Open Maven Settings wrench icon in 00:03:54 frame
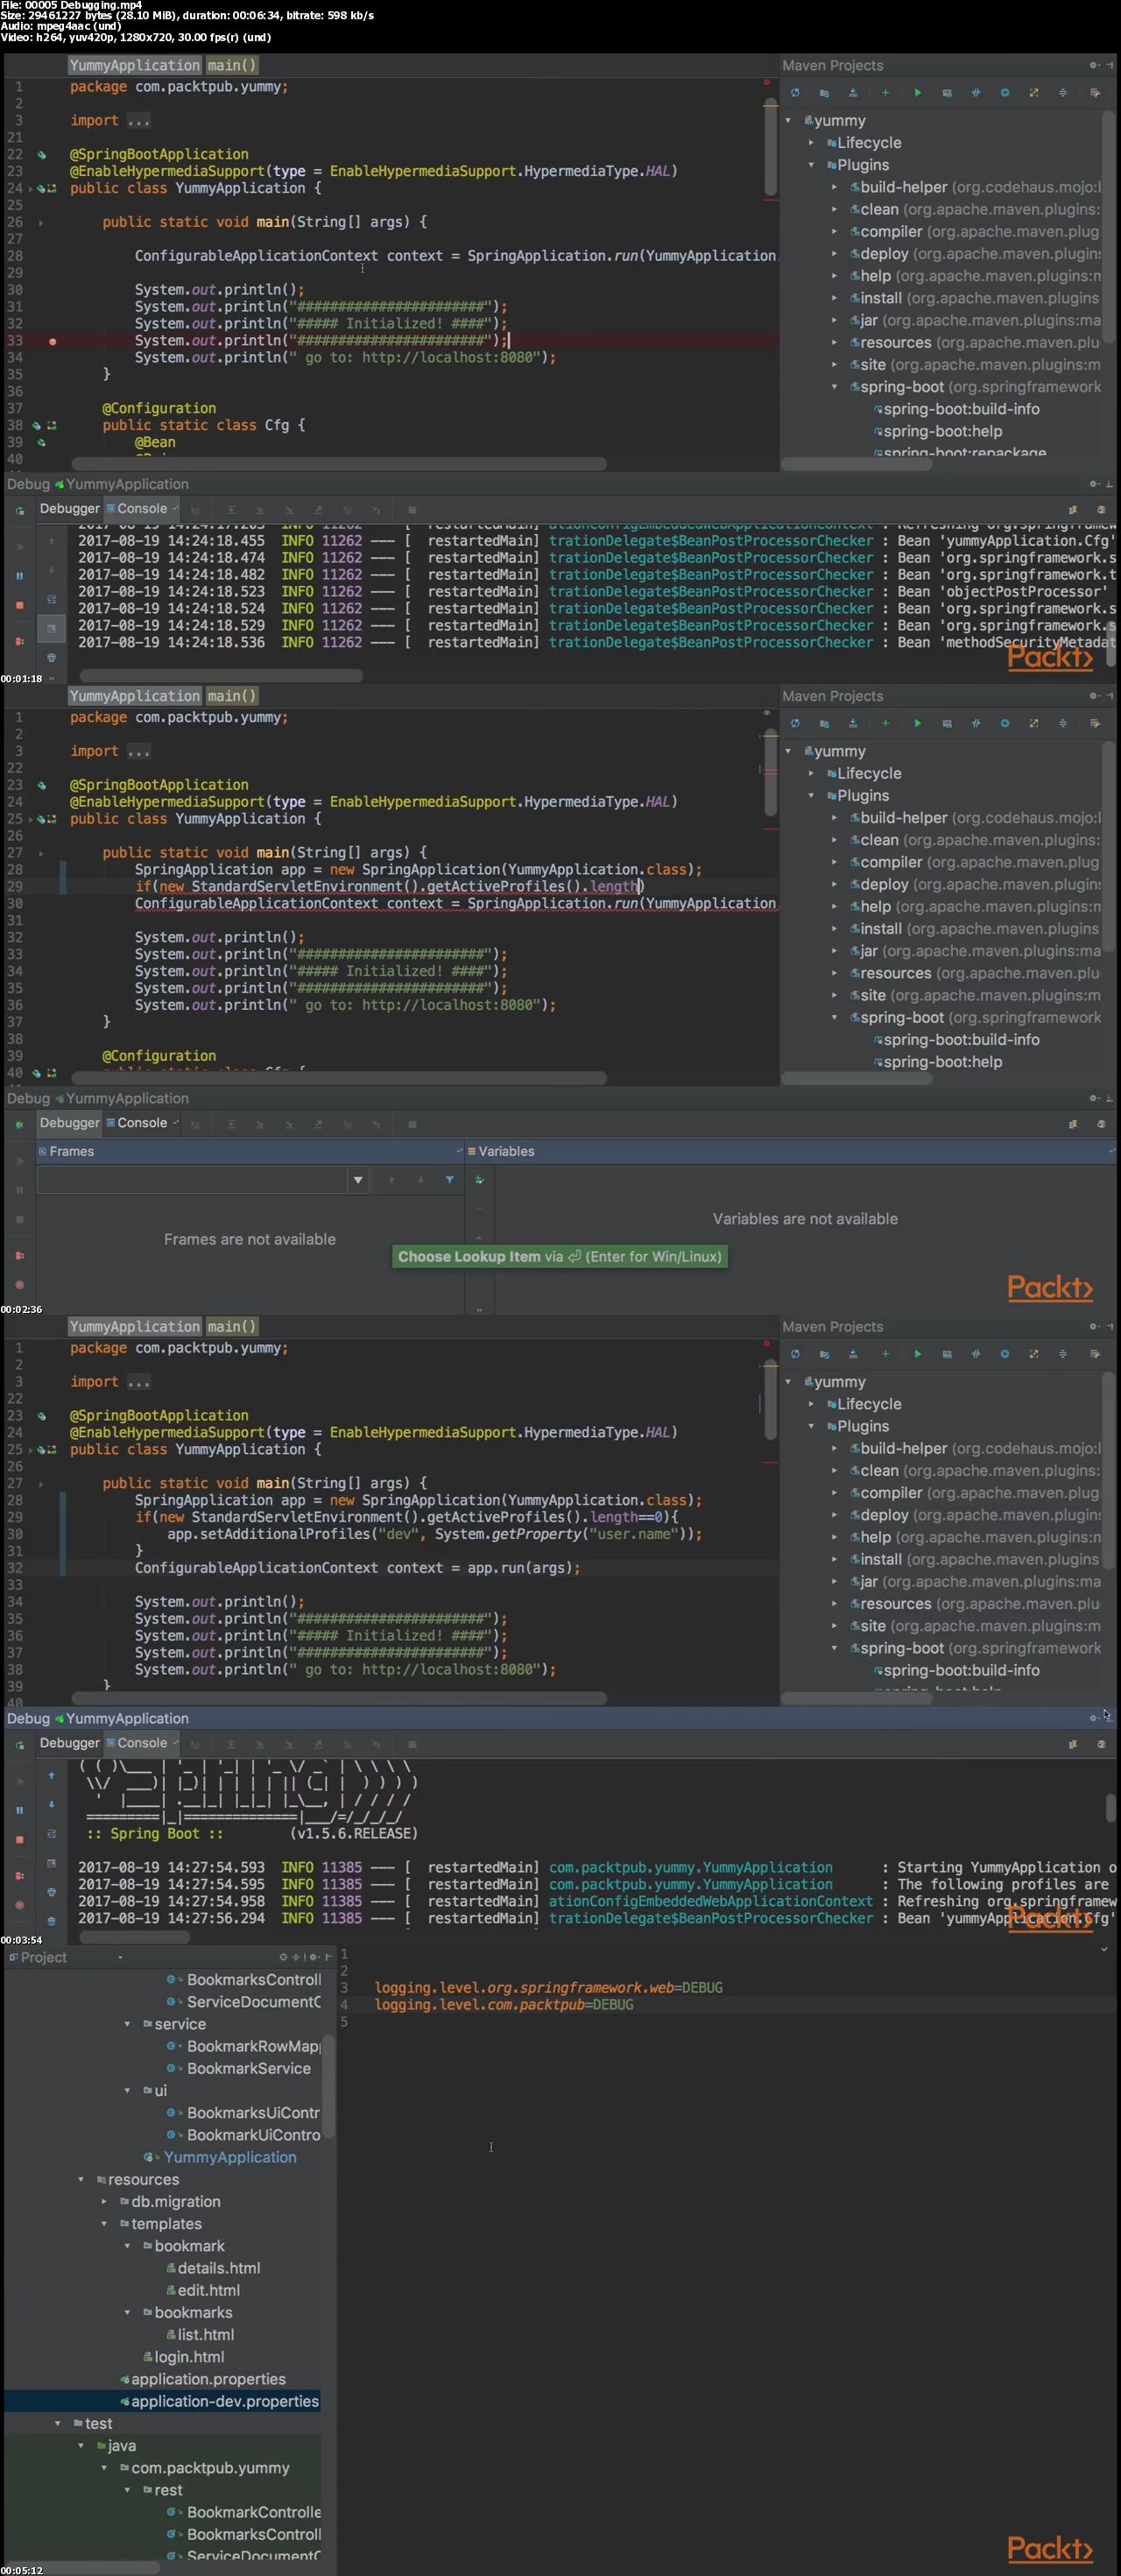The height and width of the screenshot is (2576, 1121). pyautogui.click(x=1095, y=1354)
